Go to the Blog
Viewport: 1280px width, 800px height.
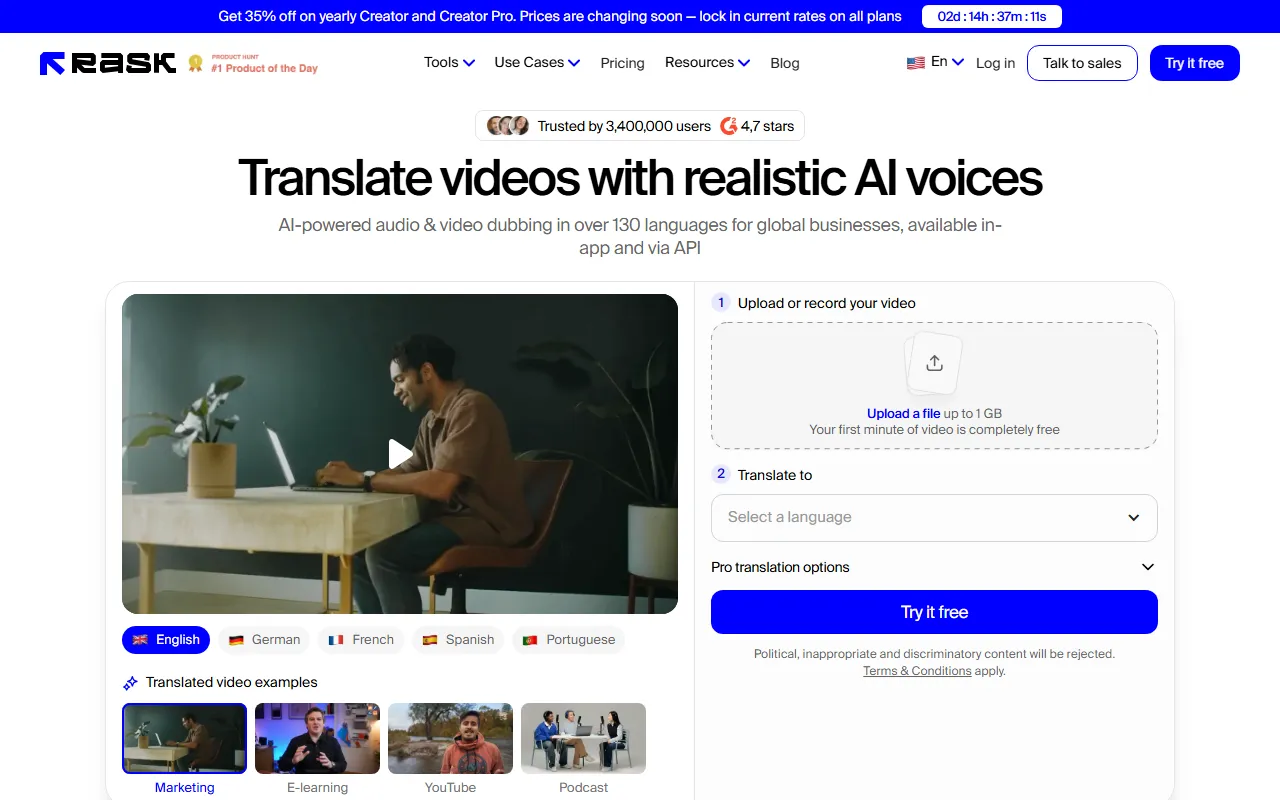click(x=785, y=63)
